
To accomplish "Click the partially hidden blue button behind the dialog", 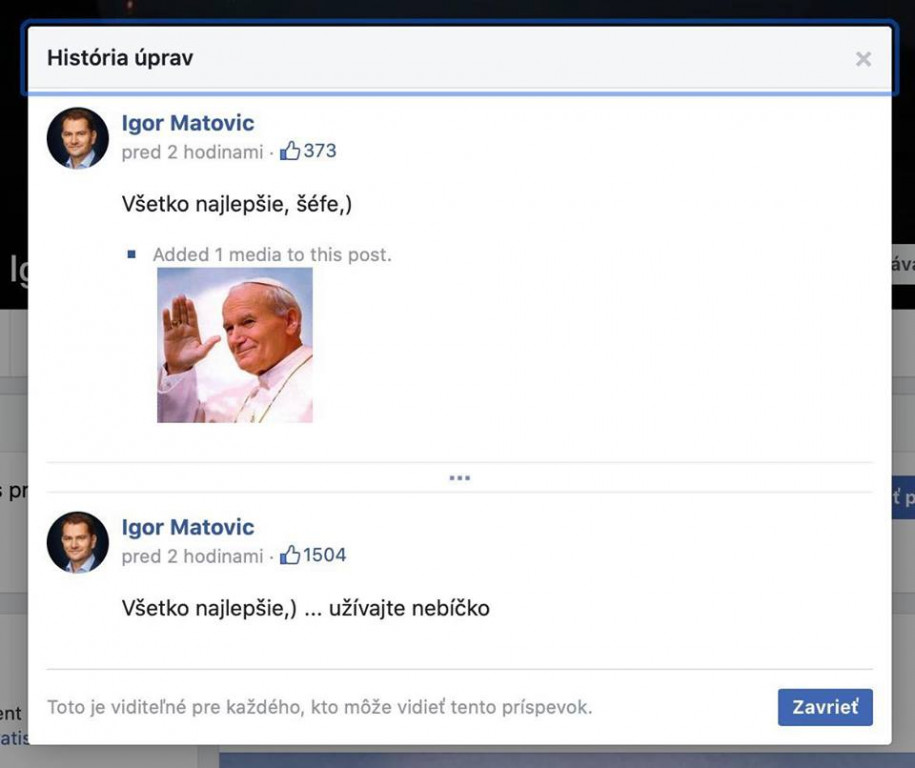I will coord(903,497).
